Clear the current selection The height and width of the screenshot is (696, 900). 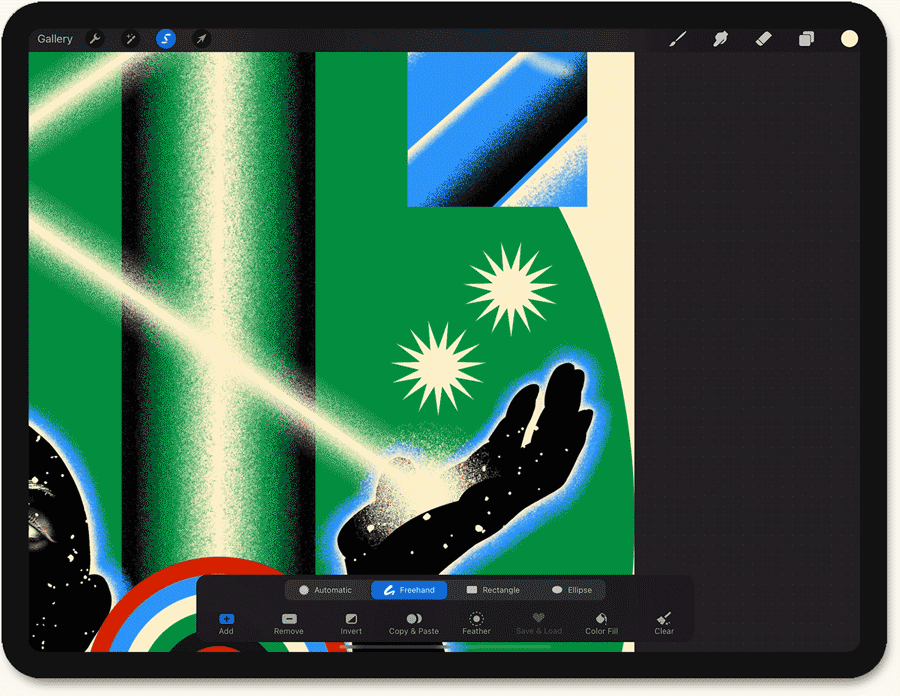point(664,624)
